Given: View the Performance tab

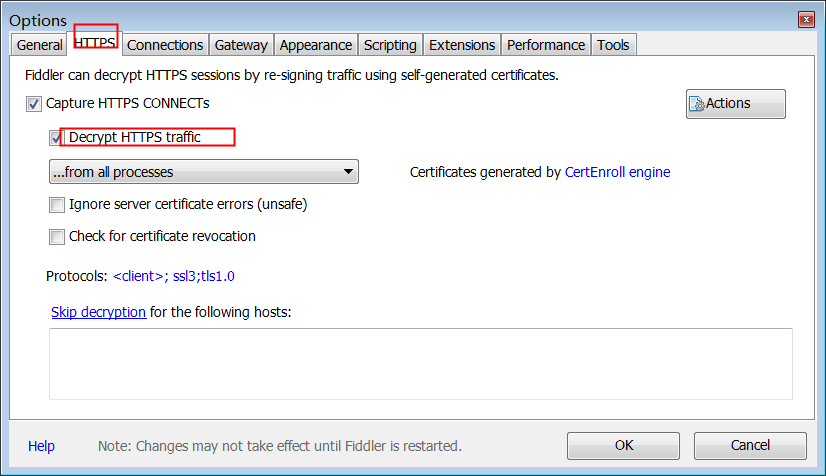Looking at the screenshot, I should point(546,45).
